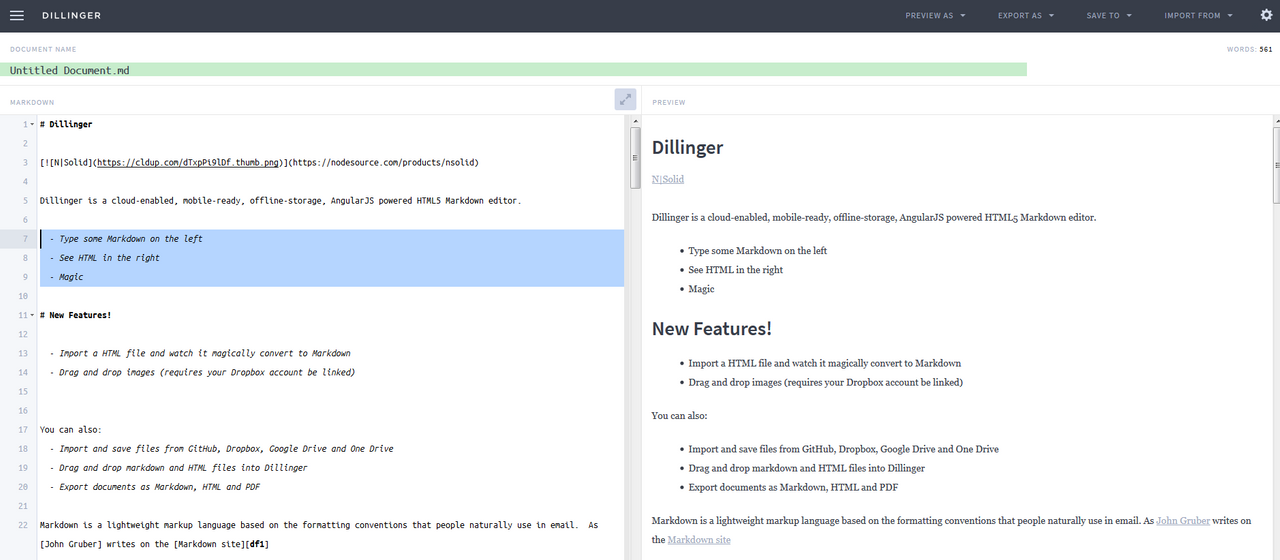
Task: Click 'Drag and drop images' editor line
Action: [x=202, y=372]
